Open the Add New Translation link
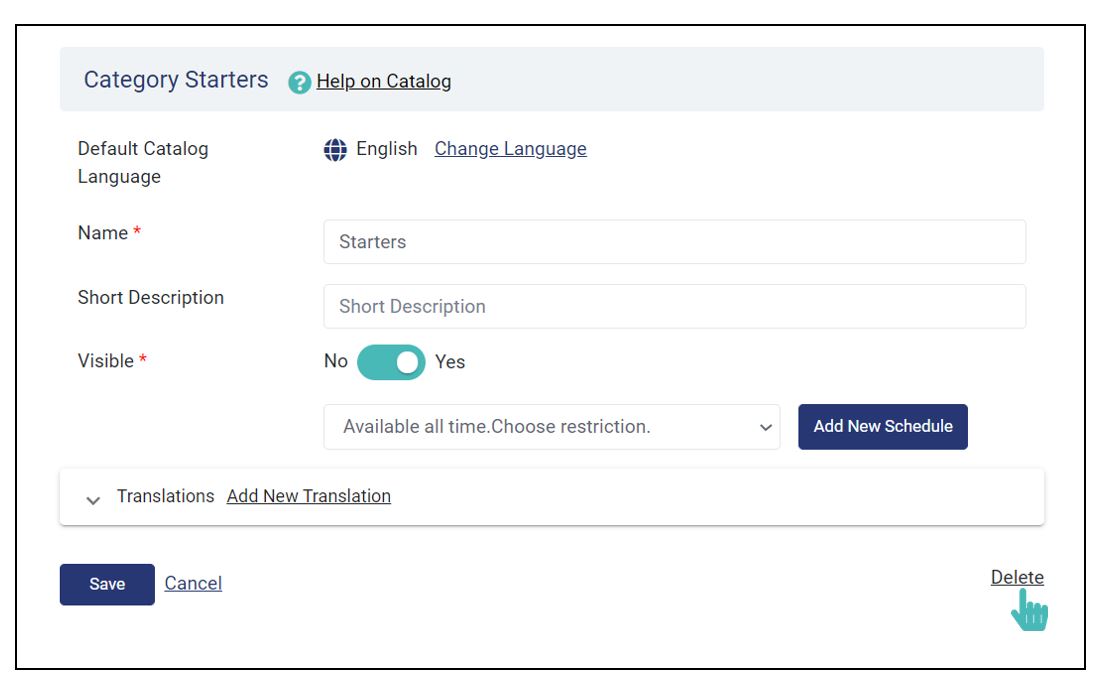1107x696 pixels. (x=309, y=496)
